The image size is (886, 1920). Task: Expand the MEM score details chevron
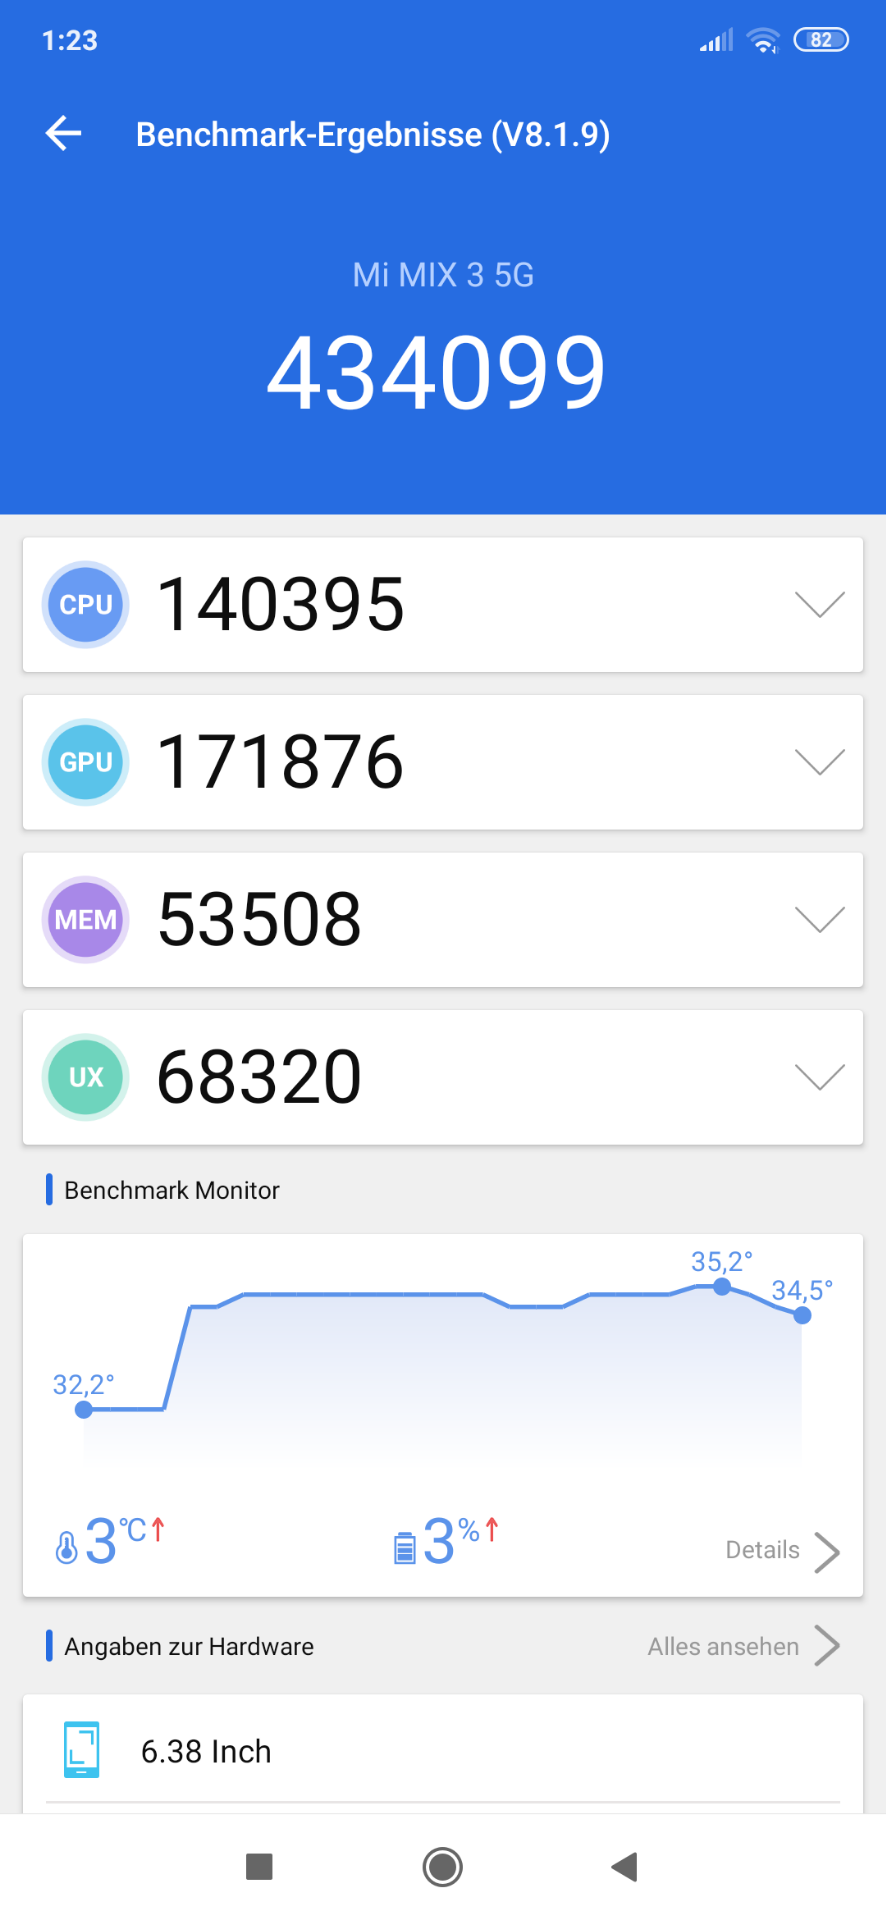click(820, 920)
